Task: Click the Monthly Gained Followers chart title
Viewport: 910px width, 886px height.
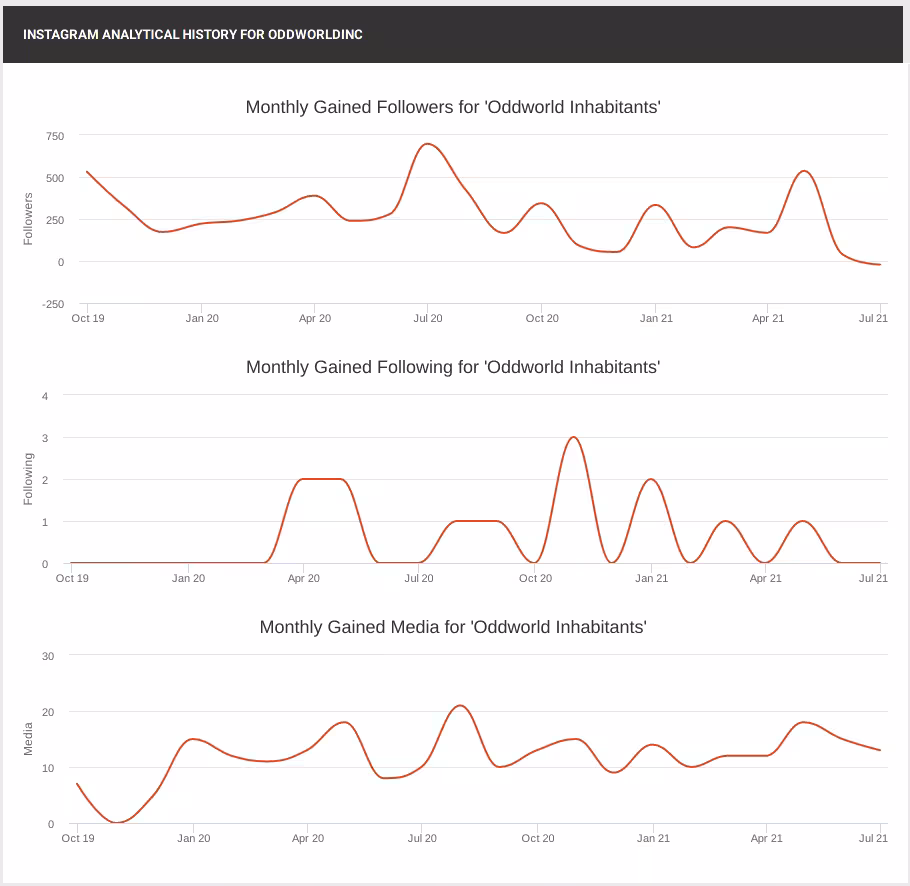Action: 453,107
